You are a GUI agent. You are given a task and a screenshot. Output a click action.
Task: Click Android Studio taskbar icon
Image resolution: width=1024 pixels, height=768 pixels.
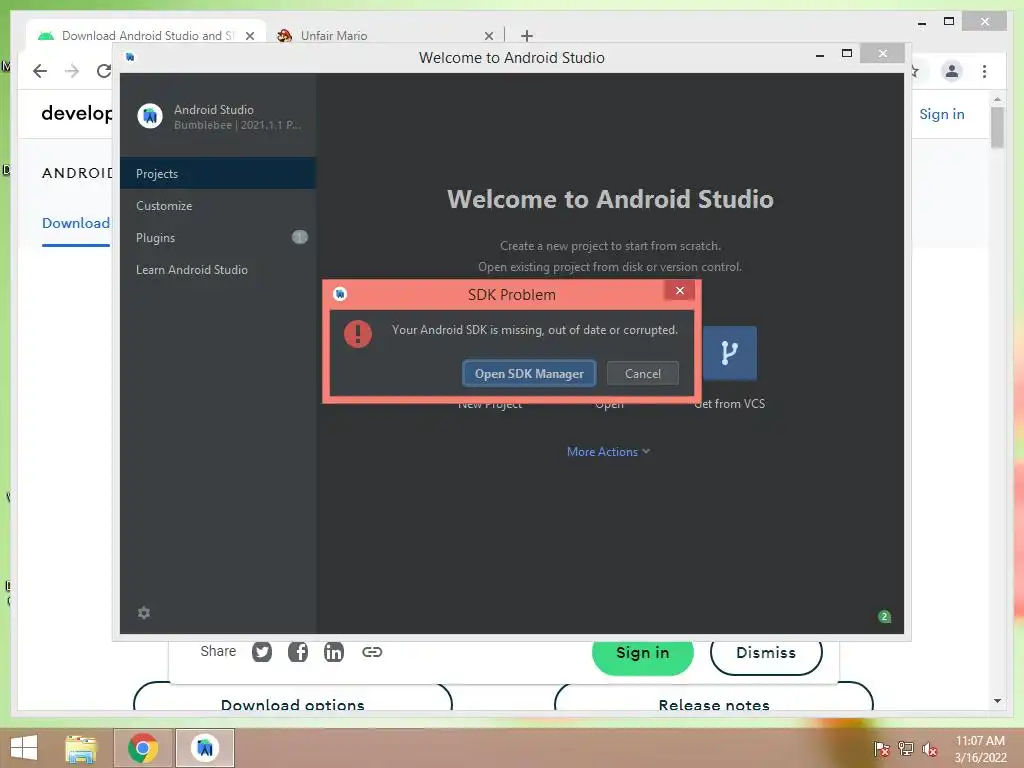point(205,748)
